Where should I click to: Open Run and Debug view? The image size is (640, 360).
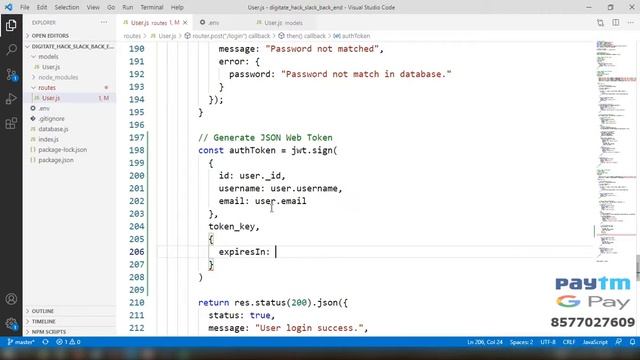pos(11,99)
